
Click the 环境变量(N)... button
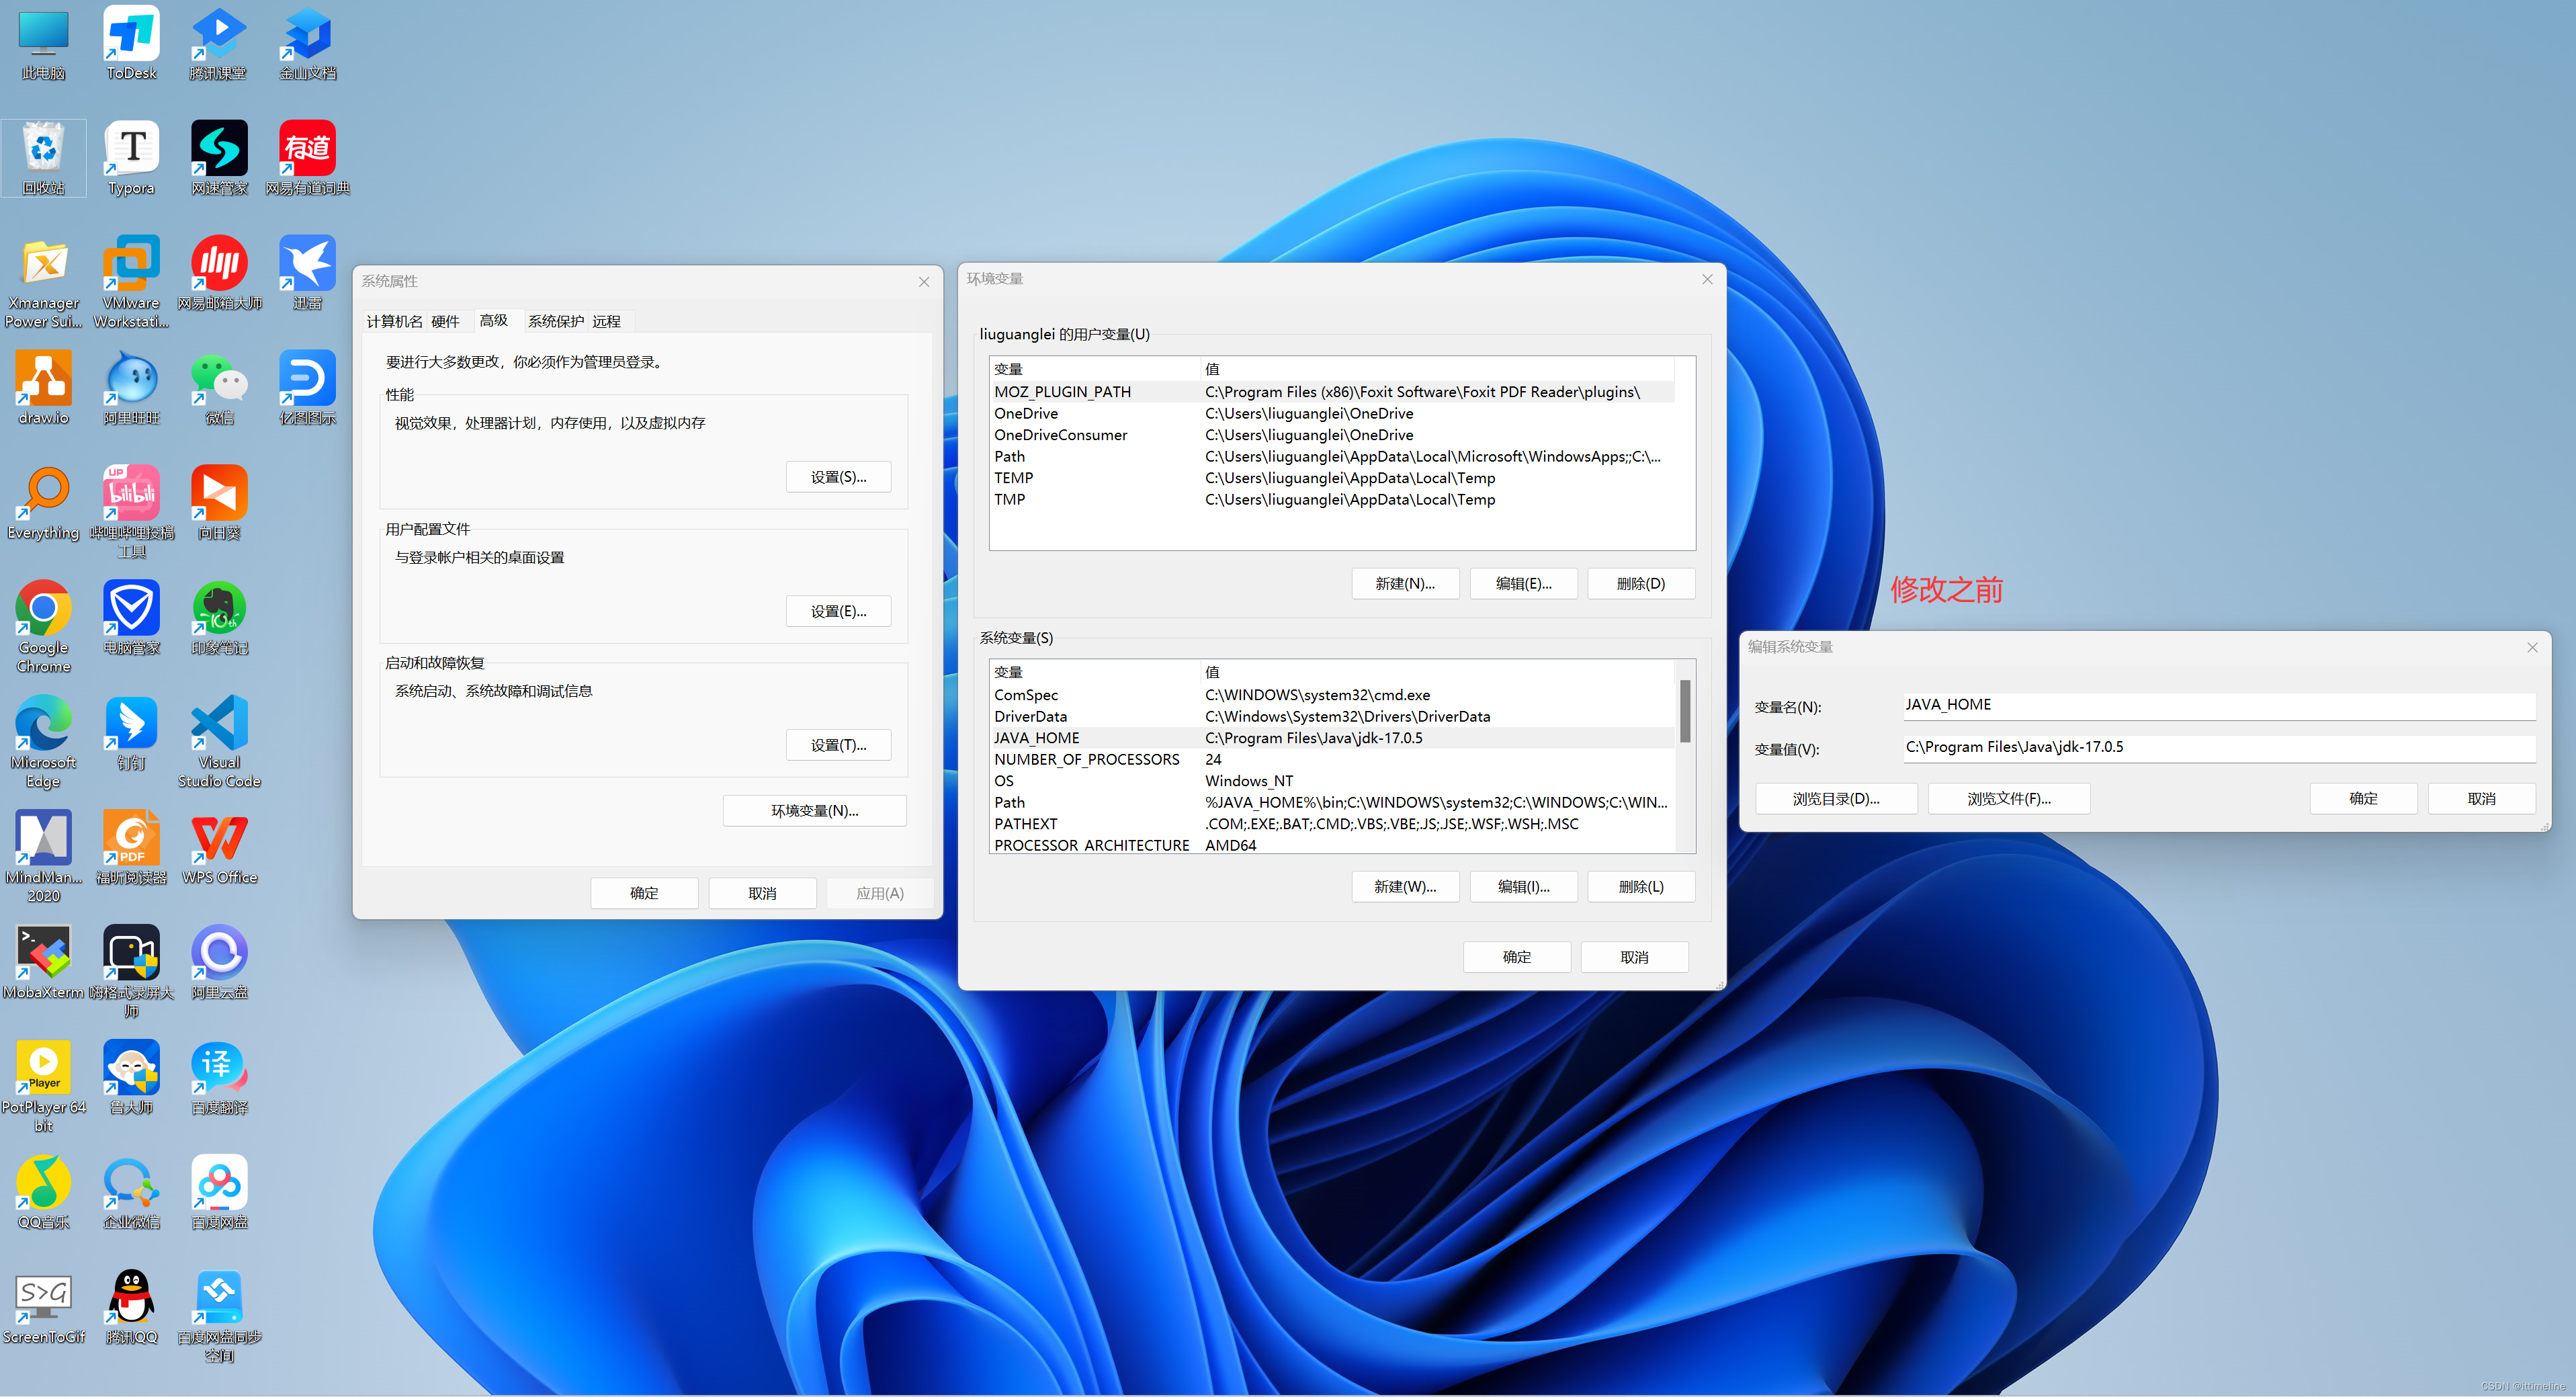tap(814, 810)
